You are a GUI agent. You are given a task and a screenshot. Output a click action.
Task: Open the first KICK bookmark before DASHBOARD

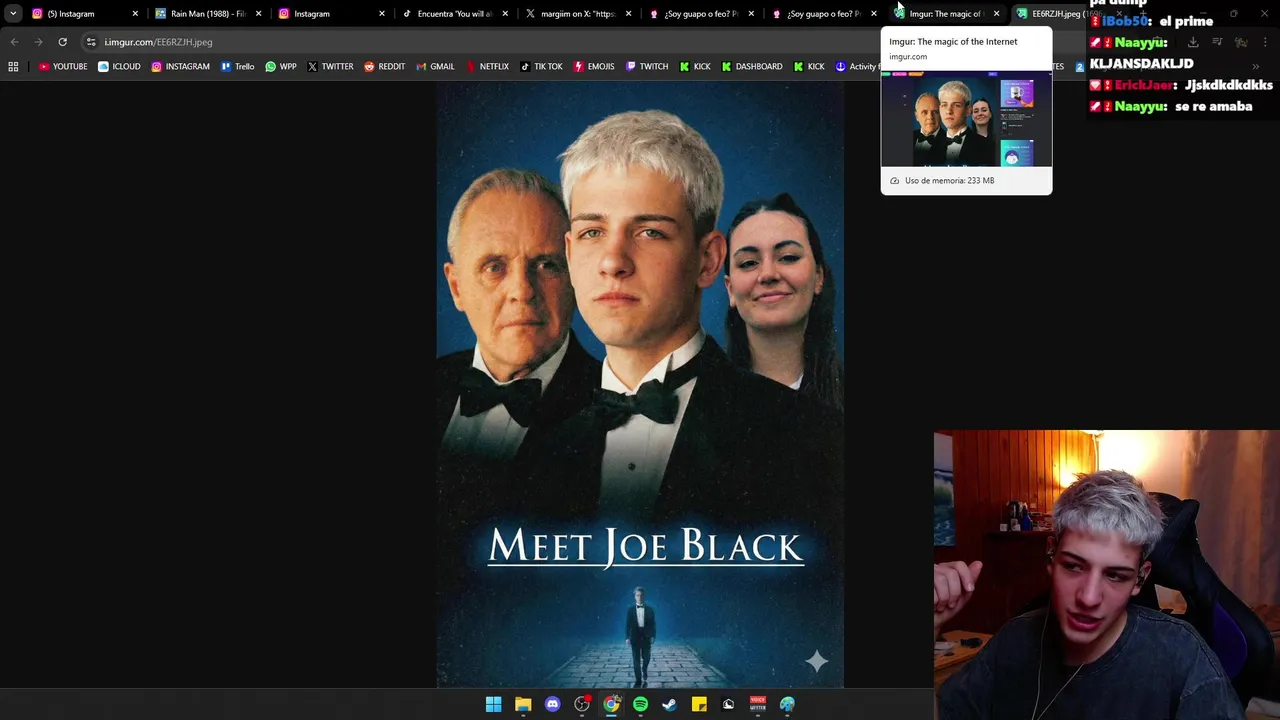(695, 66)
